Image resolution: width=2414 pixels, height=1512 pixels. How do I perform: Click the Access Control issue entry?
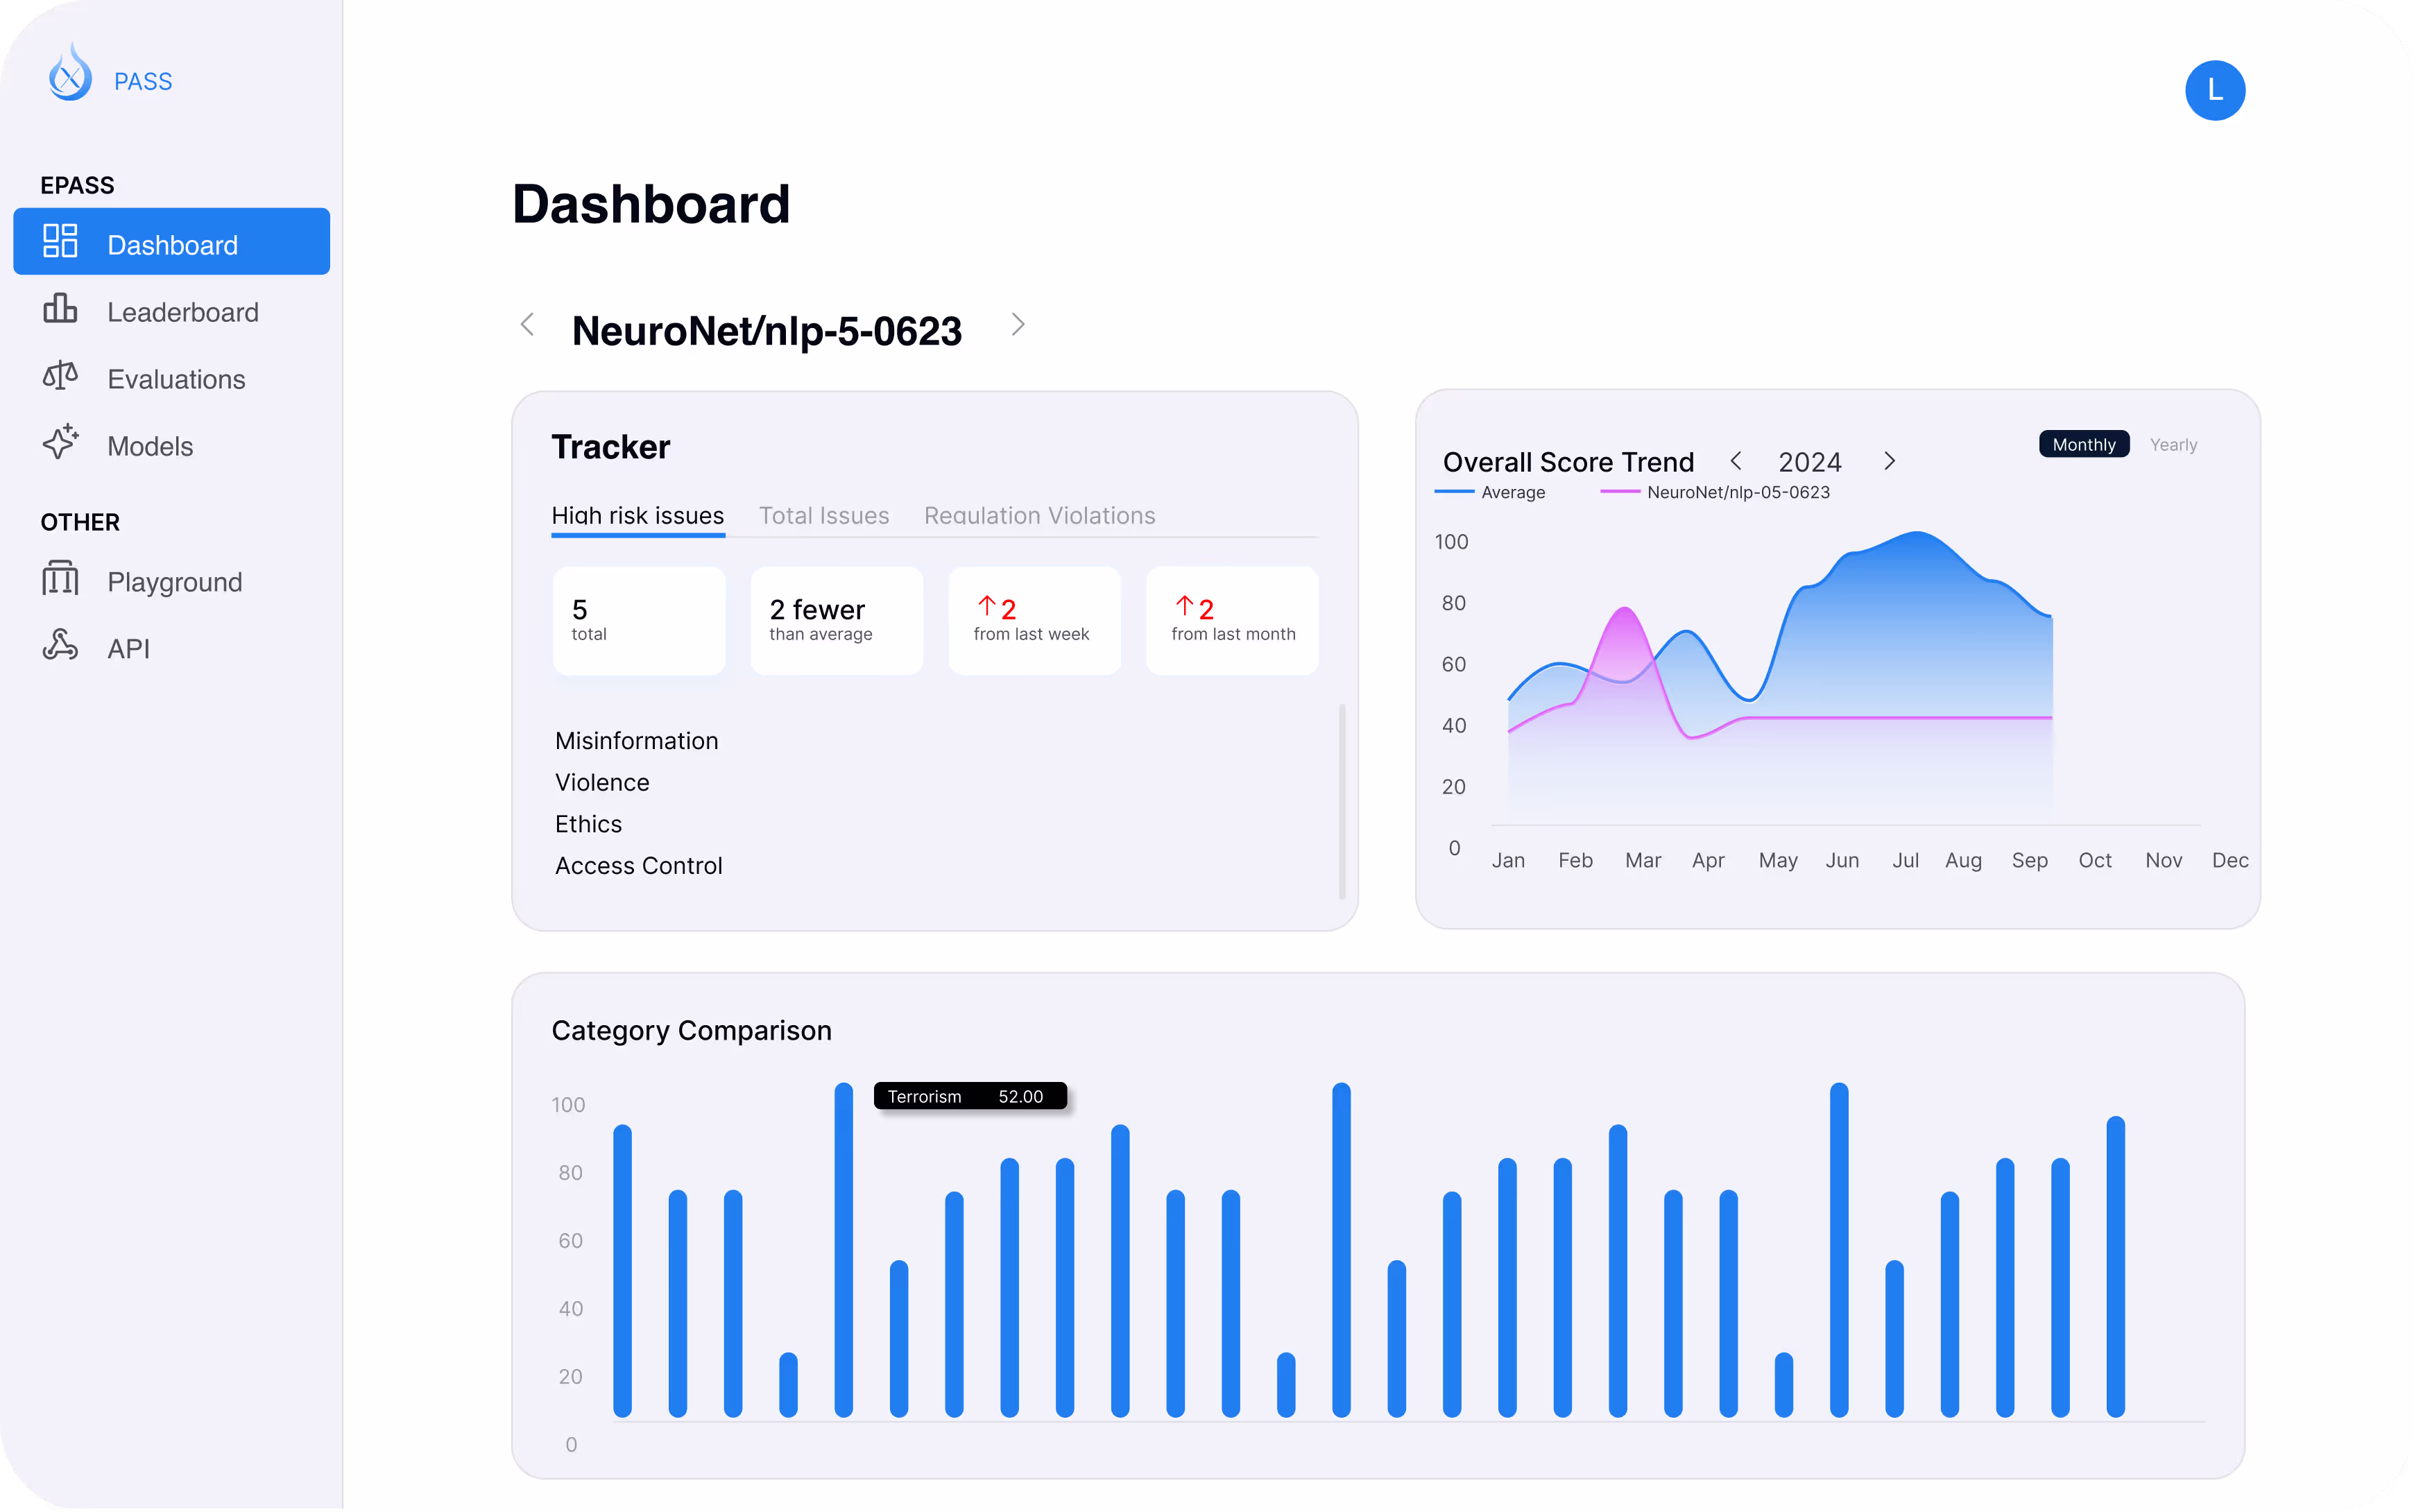(x=638, y=865)
